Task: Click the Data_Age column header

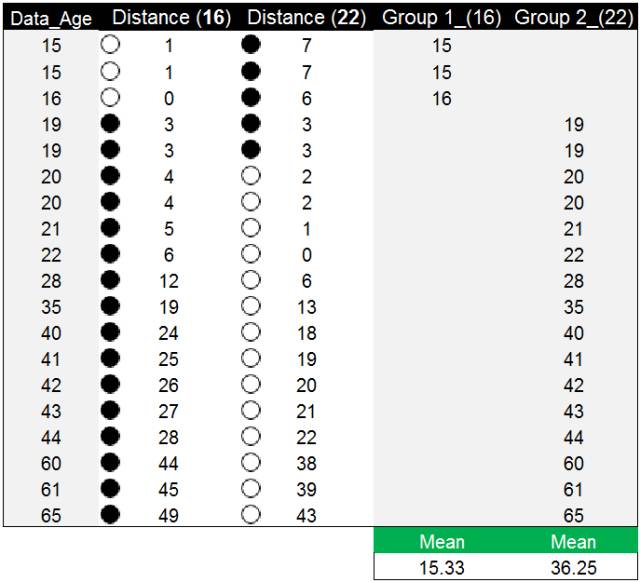Action: [51, 18]
